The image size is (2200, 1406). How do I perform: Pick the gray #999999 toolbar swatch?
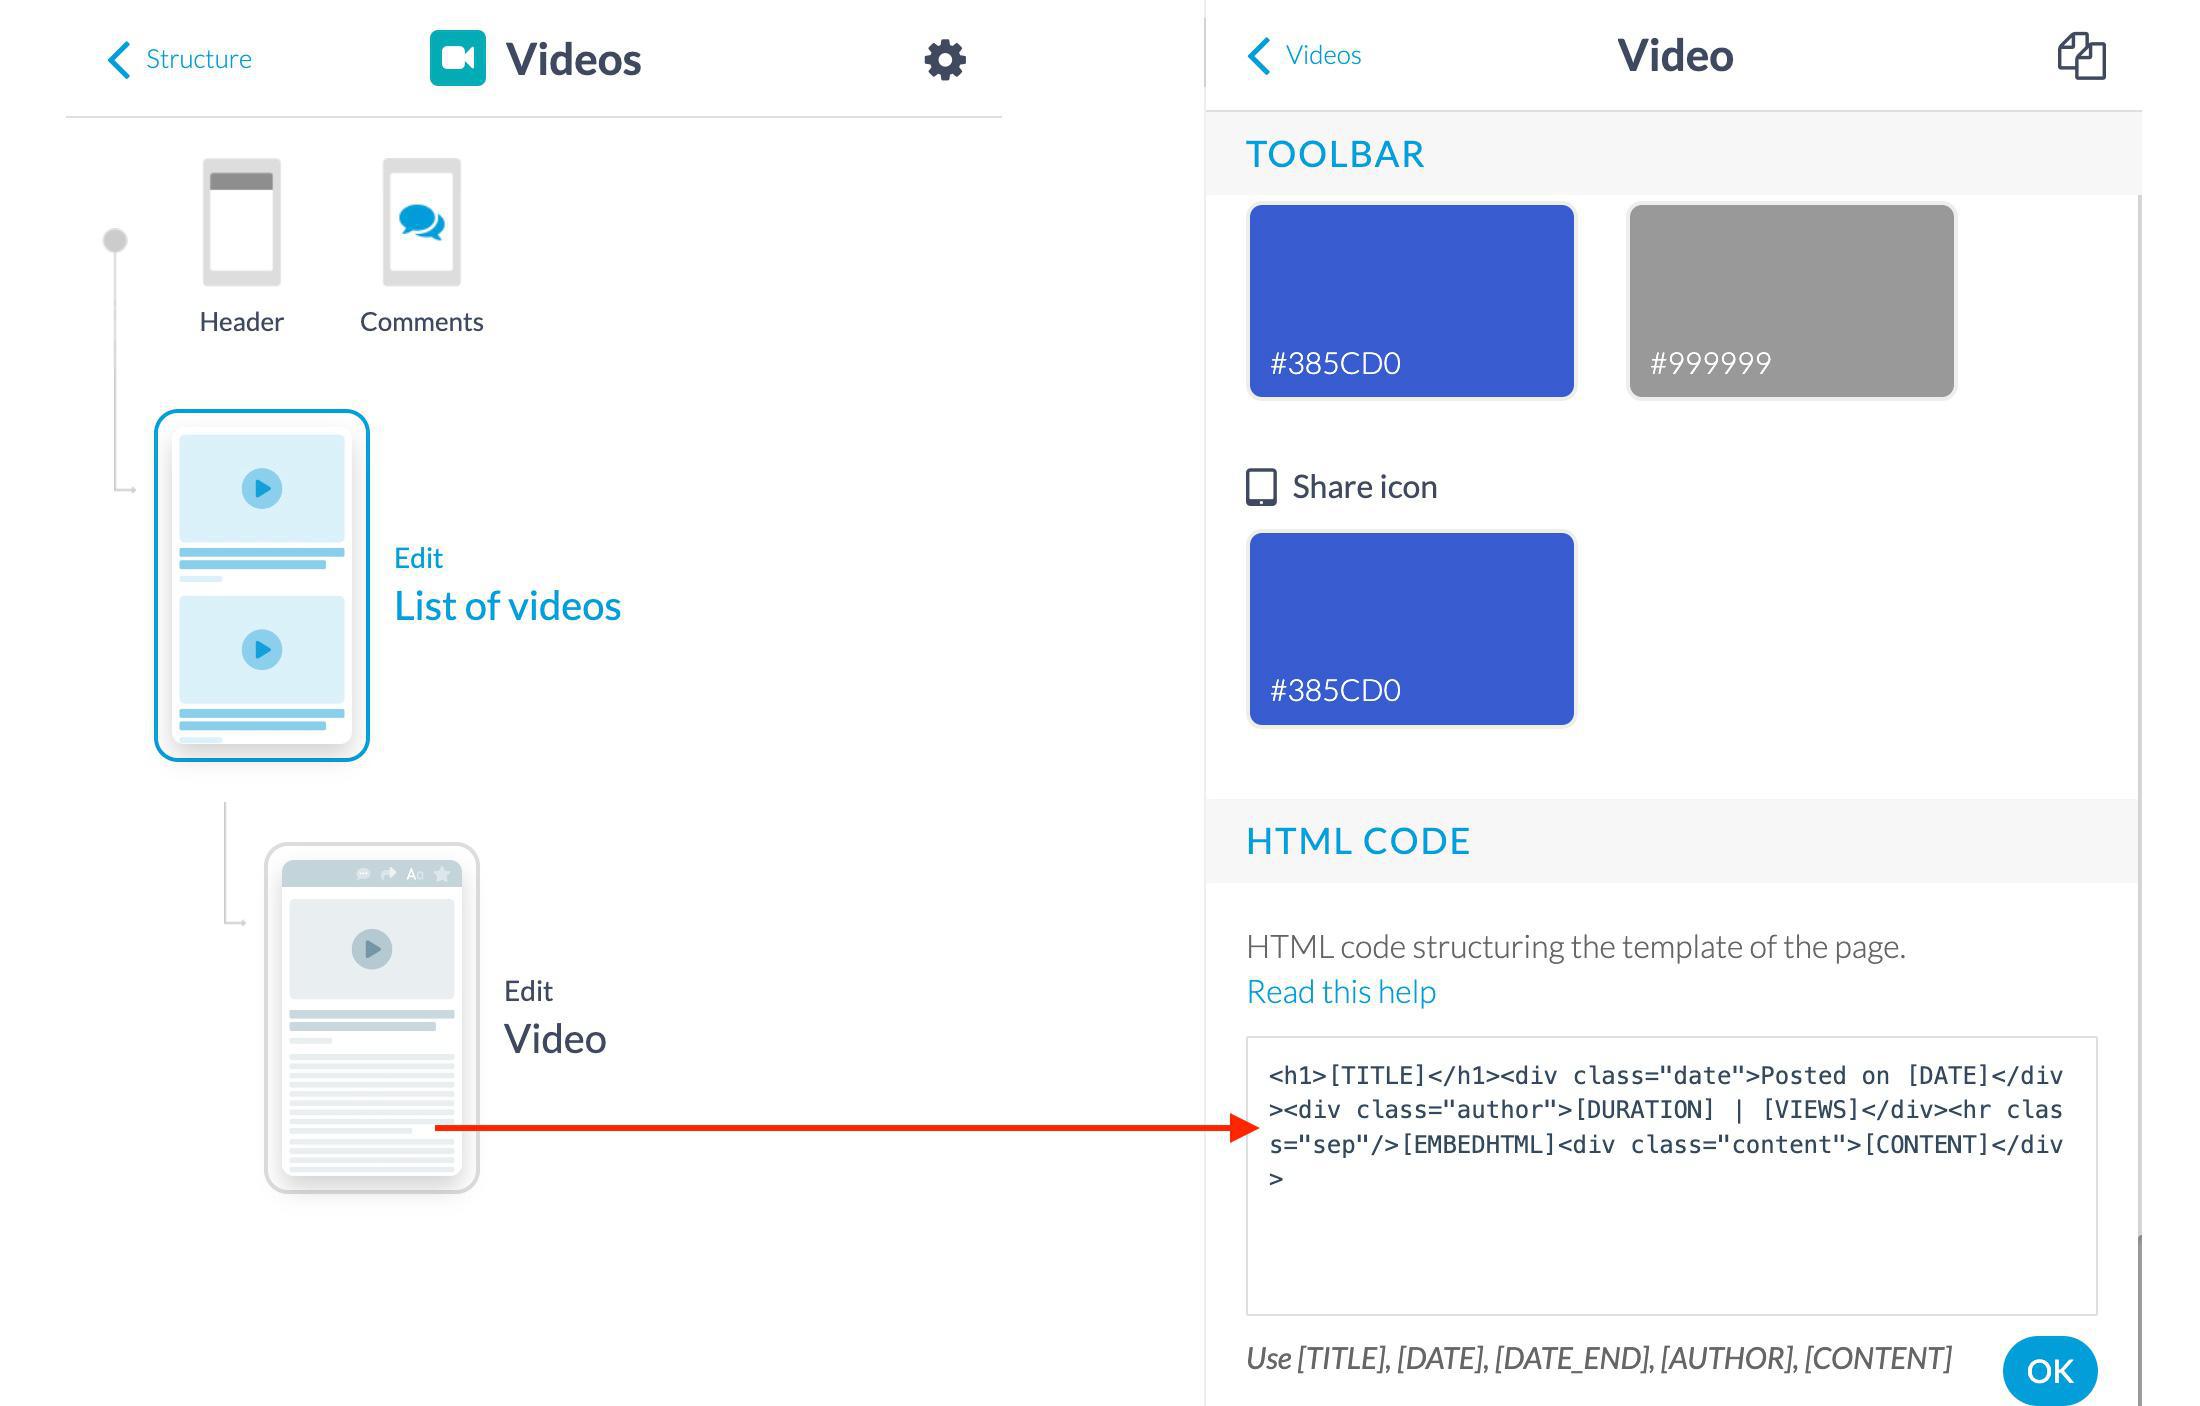click(1790, 301)
